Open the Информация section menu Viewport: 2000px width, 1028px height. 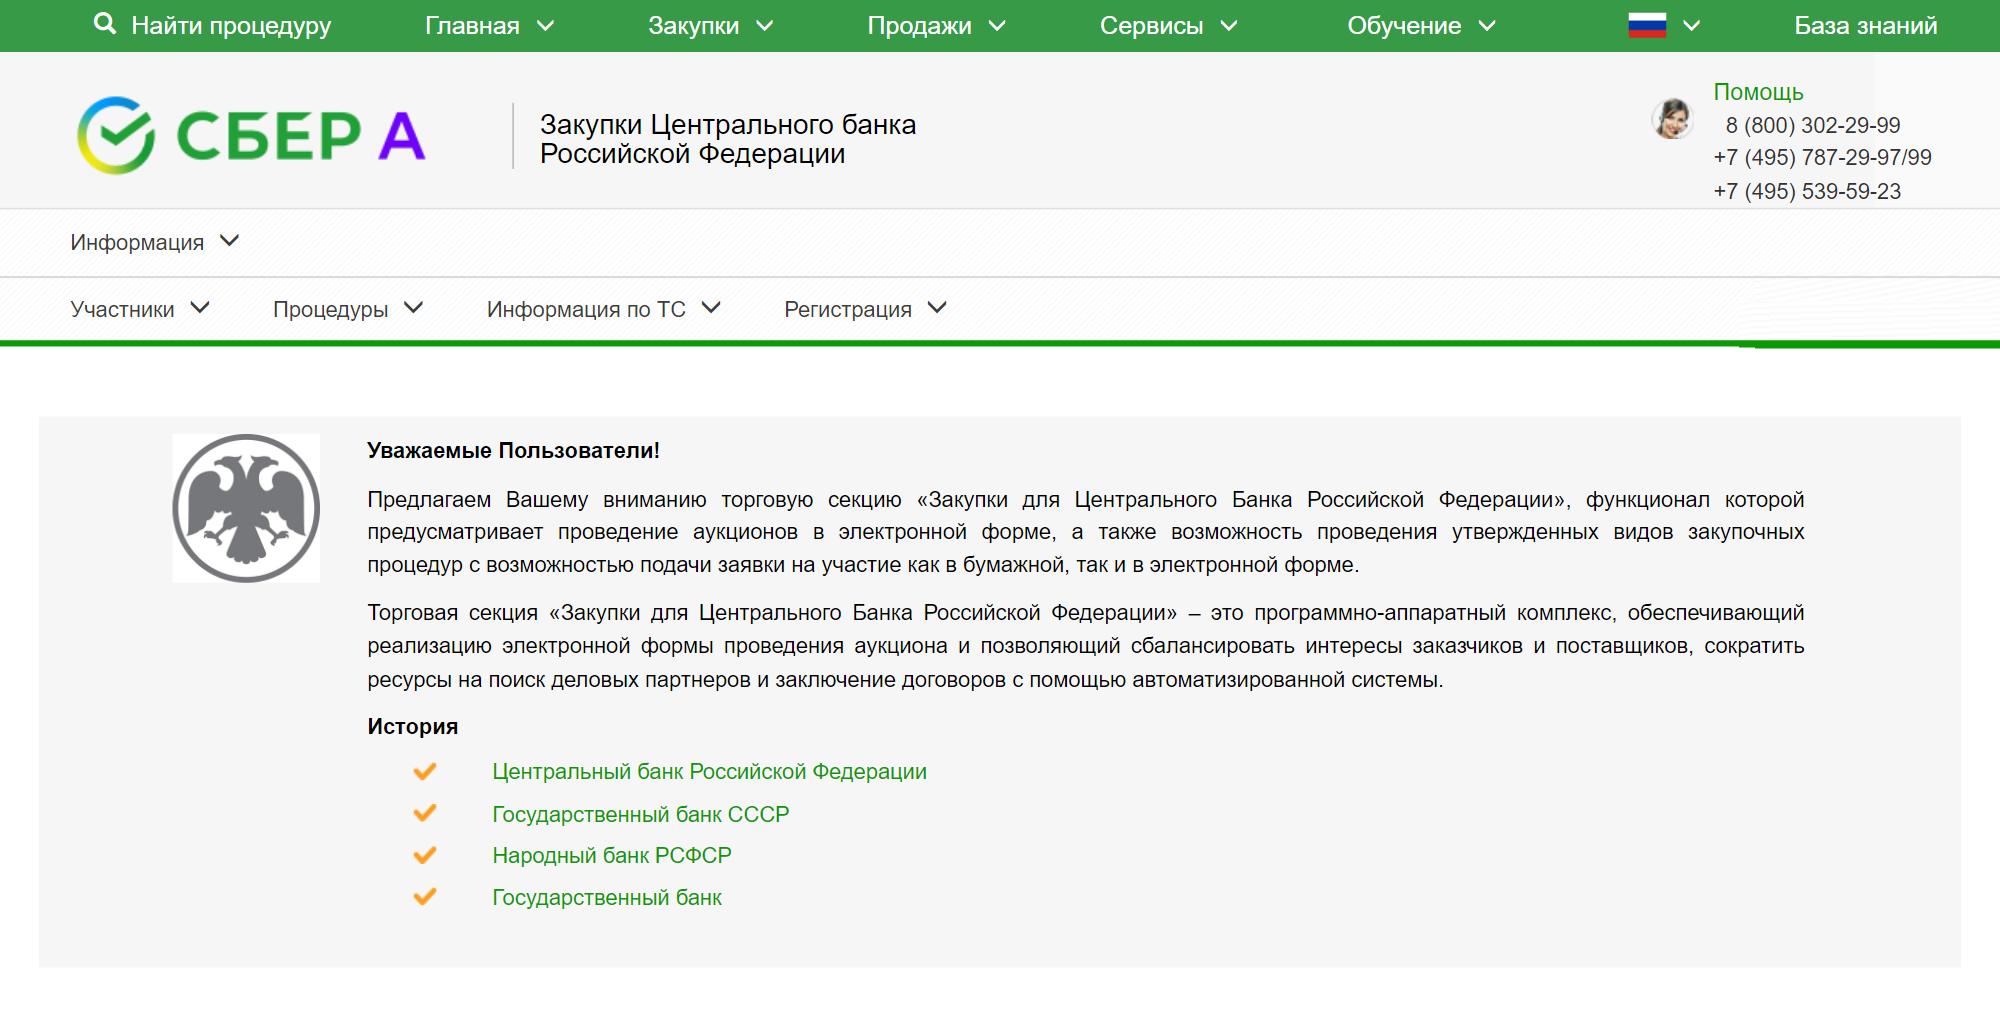(137, 243)
